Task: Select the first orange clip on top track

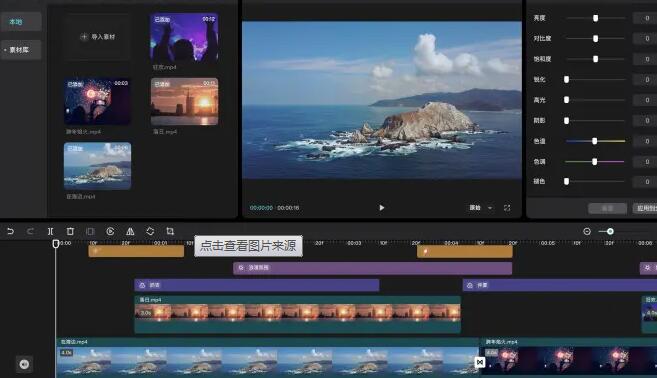Action: point(136,251)
